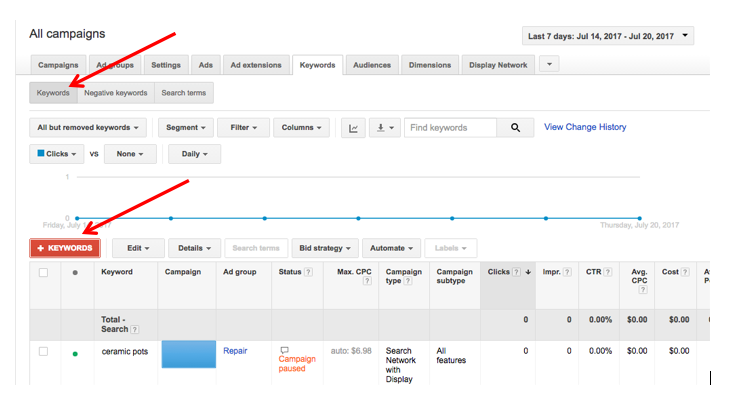This screenshot has width=739, height=411.
Task: Open the date range dropdown
Action: [607, 37]
